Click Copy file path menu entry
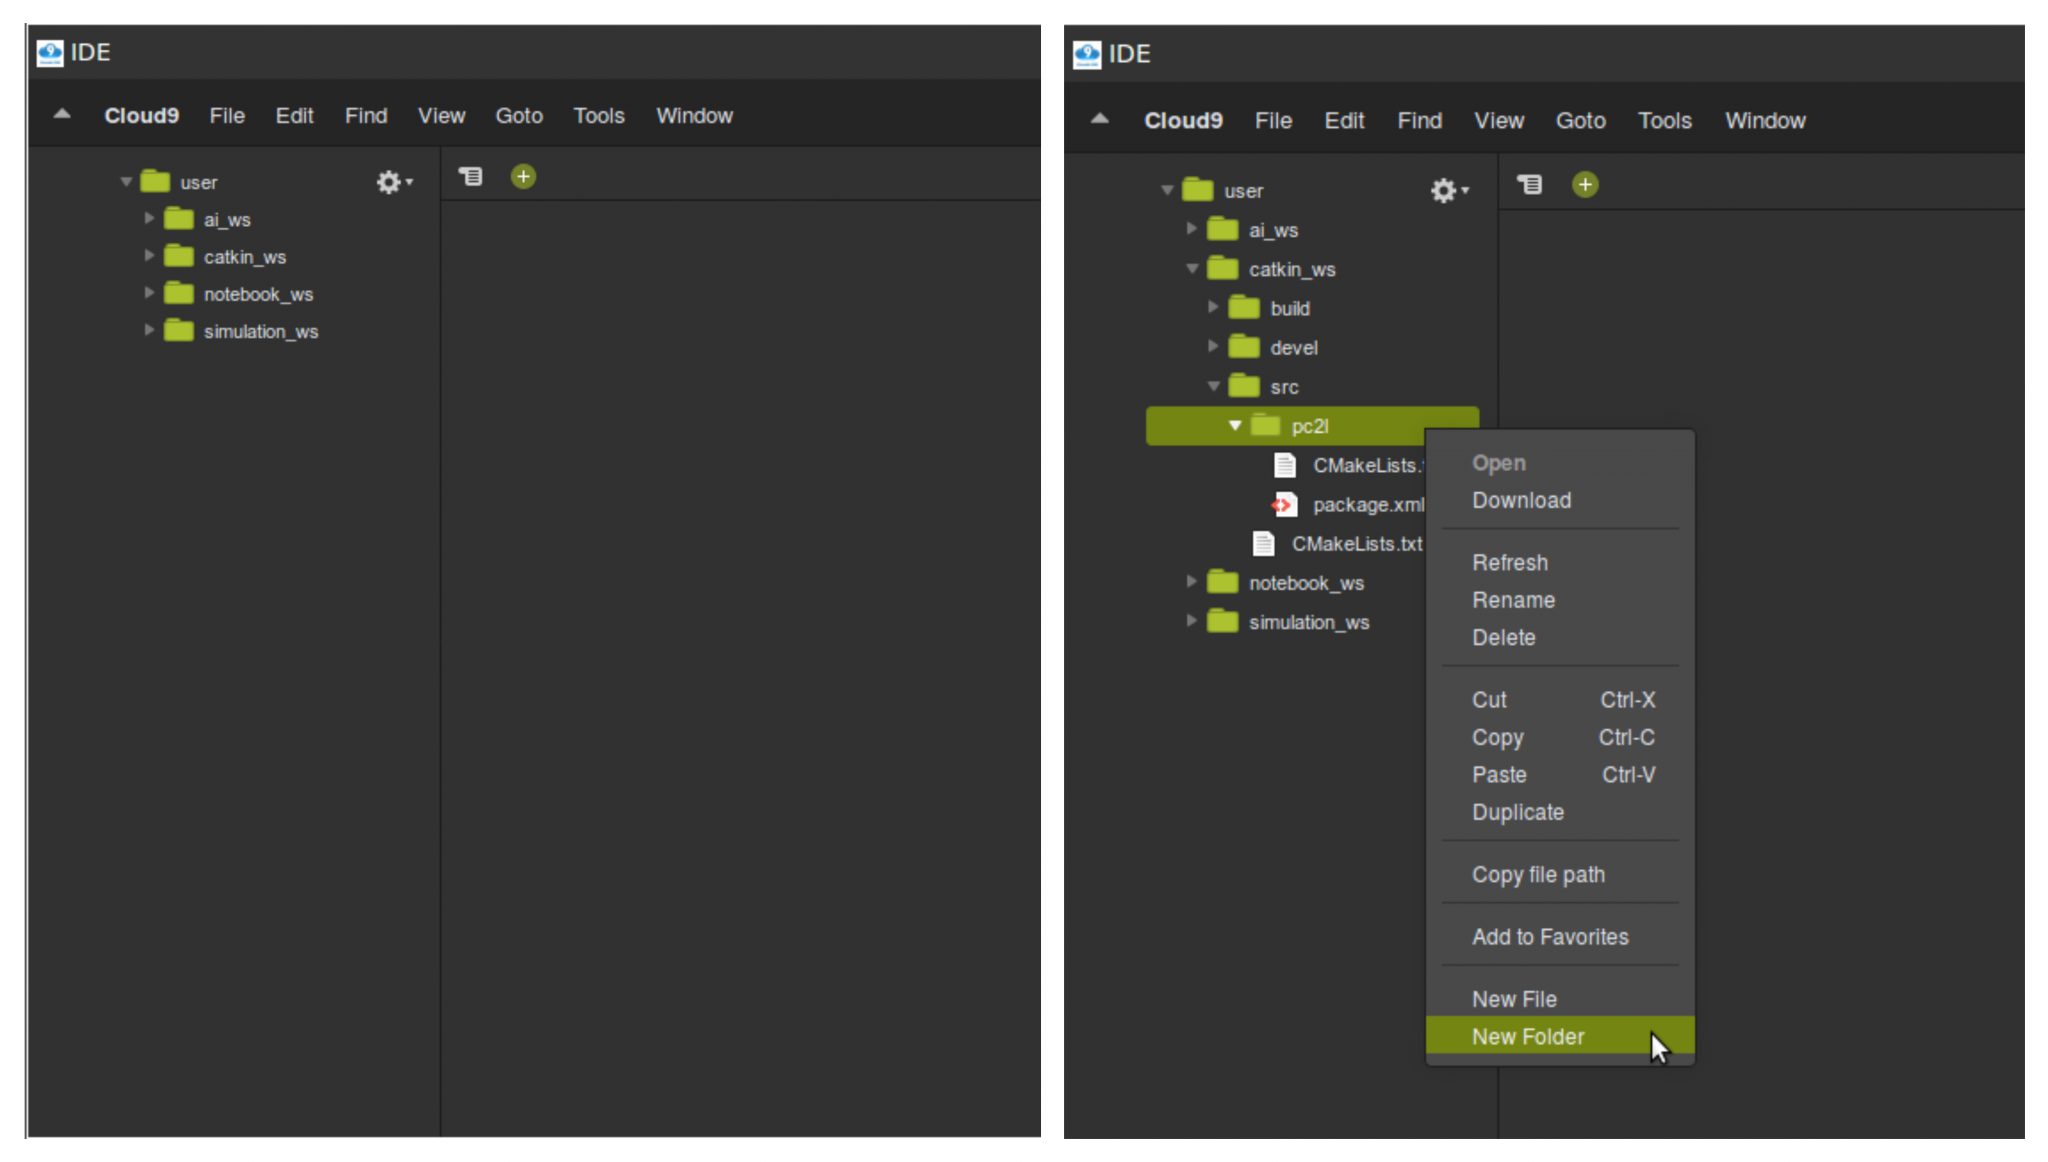The height and width of the screenshot is (1162, 2048). (1537, 875)
